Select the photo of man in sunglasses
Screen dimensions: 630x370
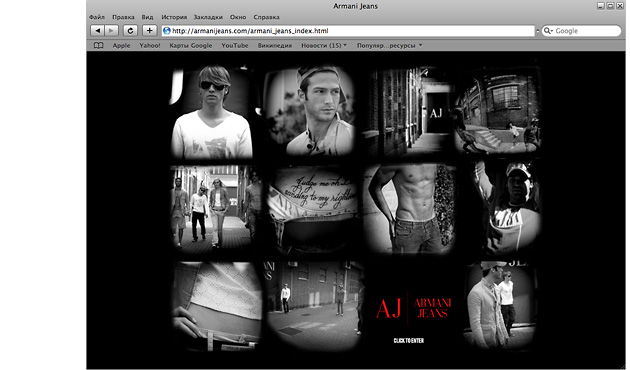pos(212,112)
